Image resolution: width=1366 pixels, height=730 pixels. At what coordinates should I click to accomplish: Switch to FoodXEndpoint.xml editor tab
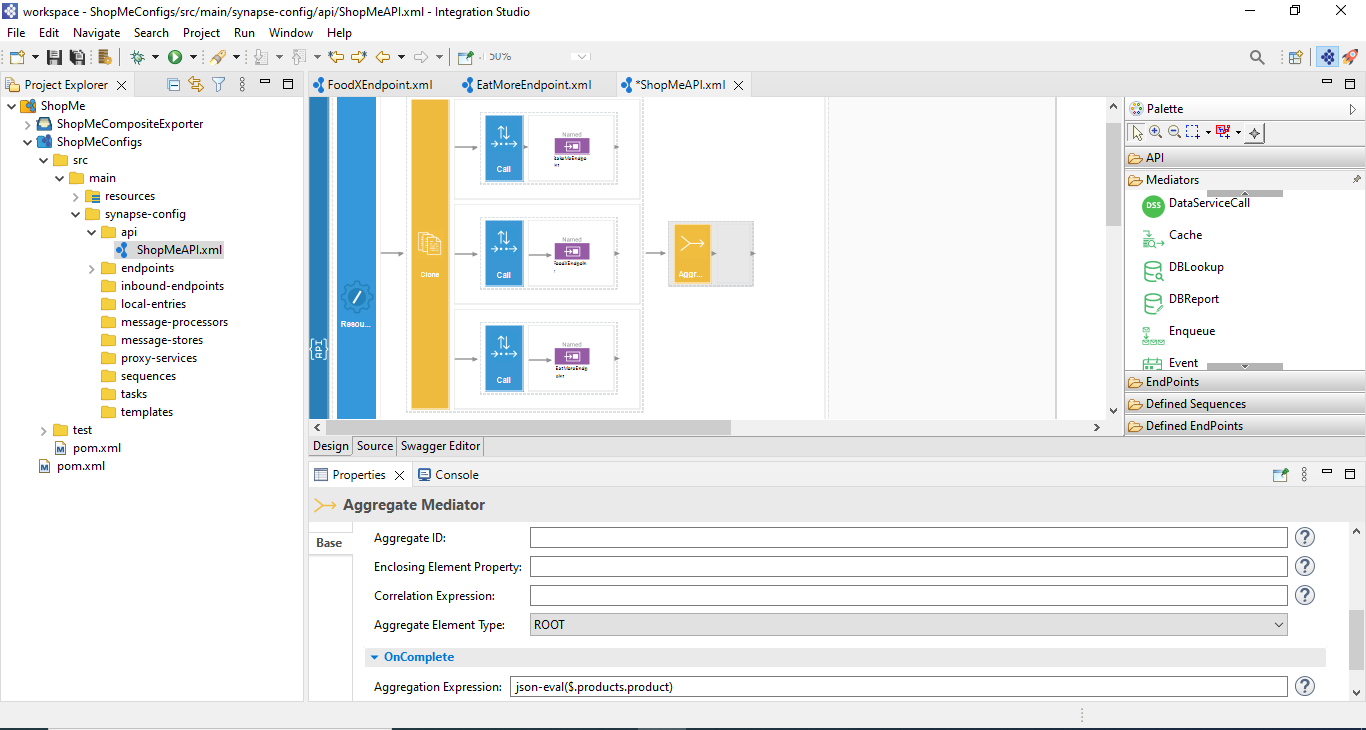[x=372, y=85]
